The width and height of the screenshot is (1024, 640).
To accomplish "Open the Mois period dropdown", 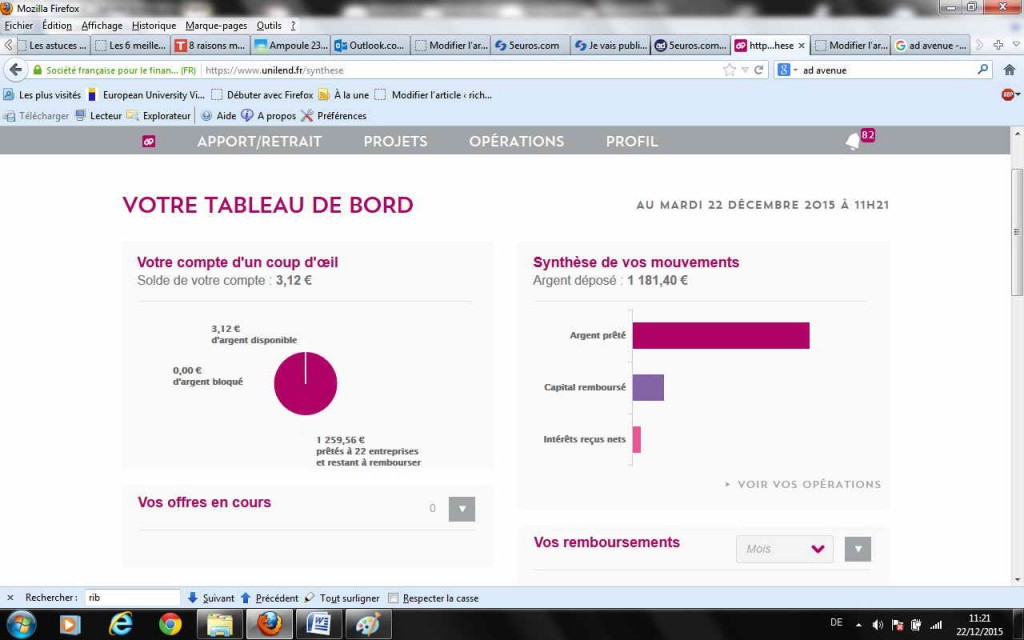I will tap(785, 549).
